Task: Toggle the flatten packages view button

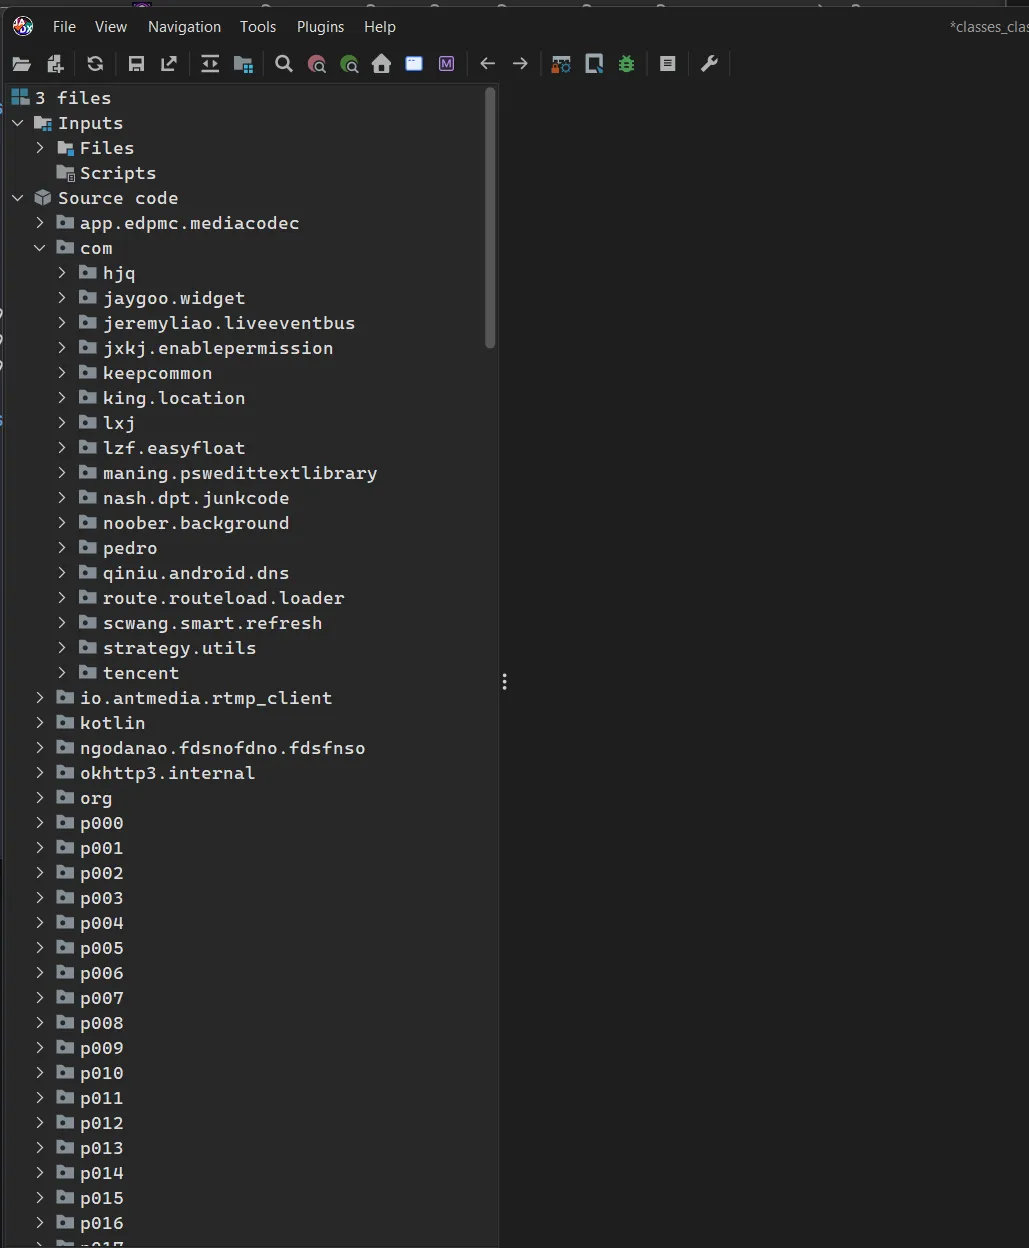Action: (x=243, y=64)
